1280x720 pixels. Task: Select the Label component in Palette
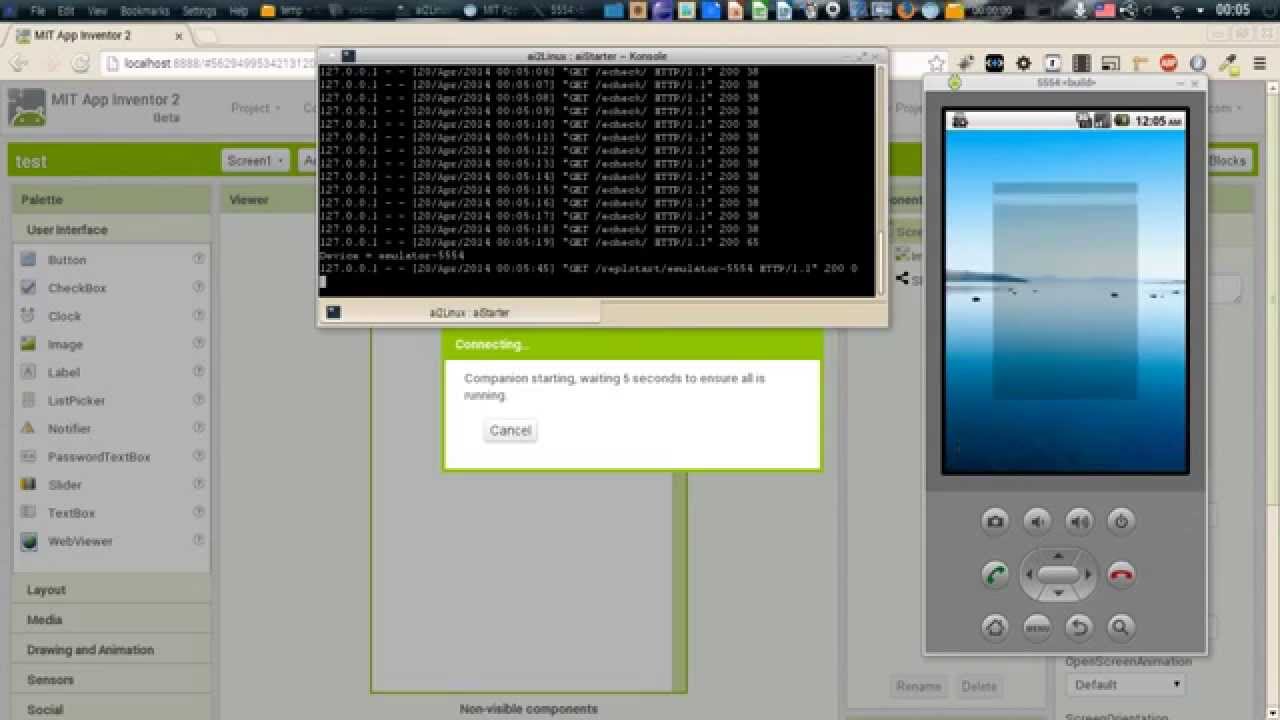[x=63, y=372]
